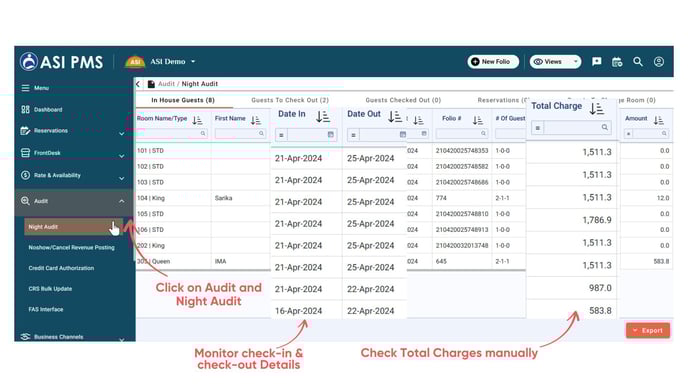Open the user profile icon
This screenshot has width=688, height=387.
[659, 62]
